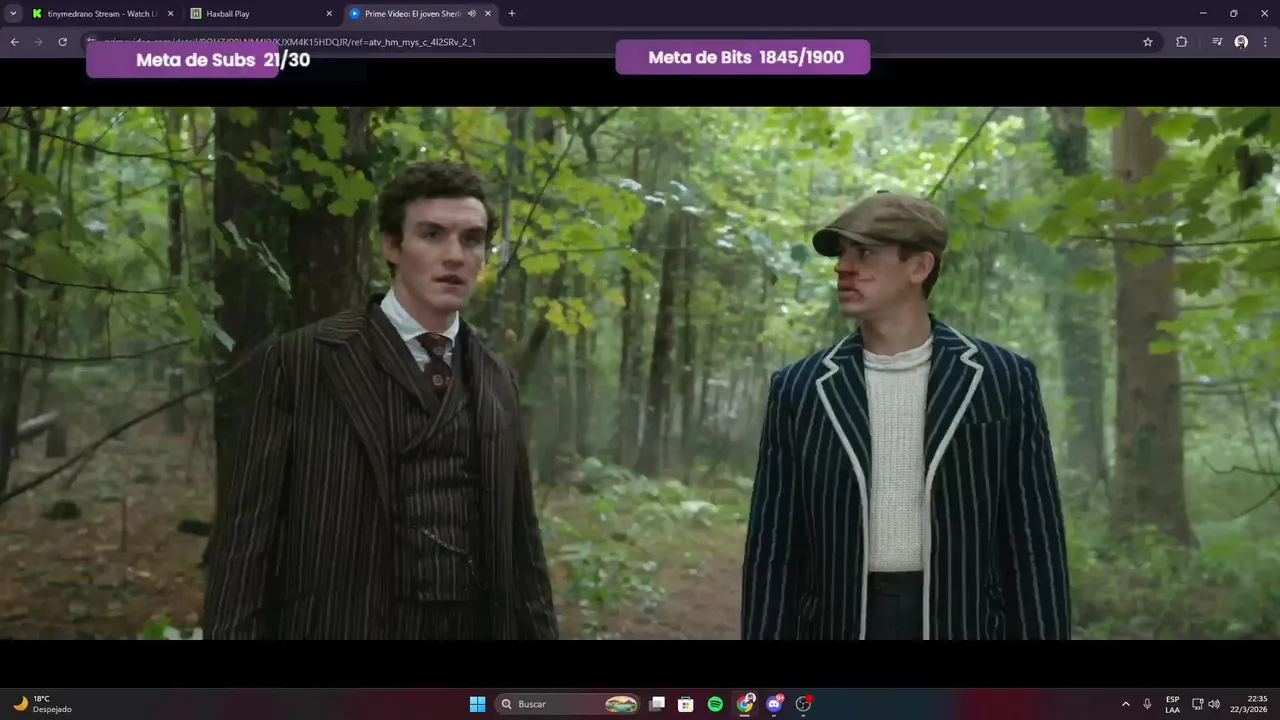This screenshot has width=1280, height=720.
Task: Click the Meta de Bits goal banner
Action: click(743, 57)
